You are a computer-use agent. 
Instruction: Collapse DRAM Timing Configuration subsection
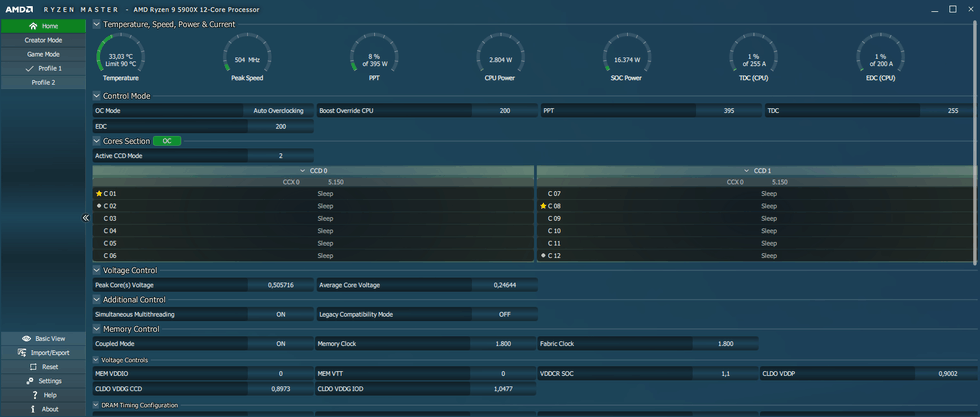coord(96,405)
